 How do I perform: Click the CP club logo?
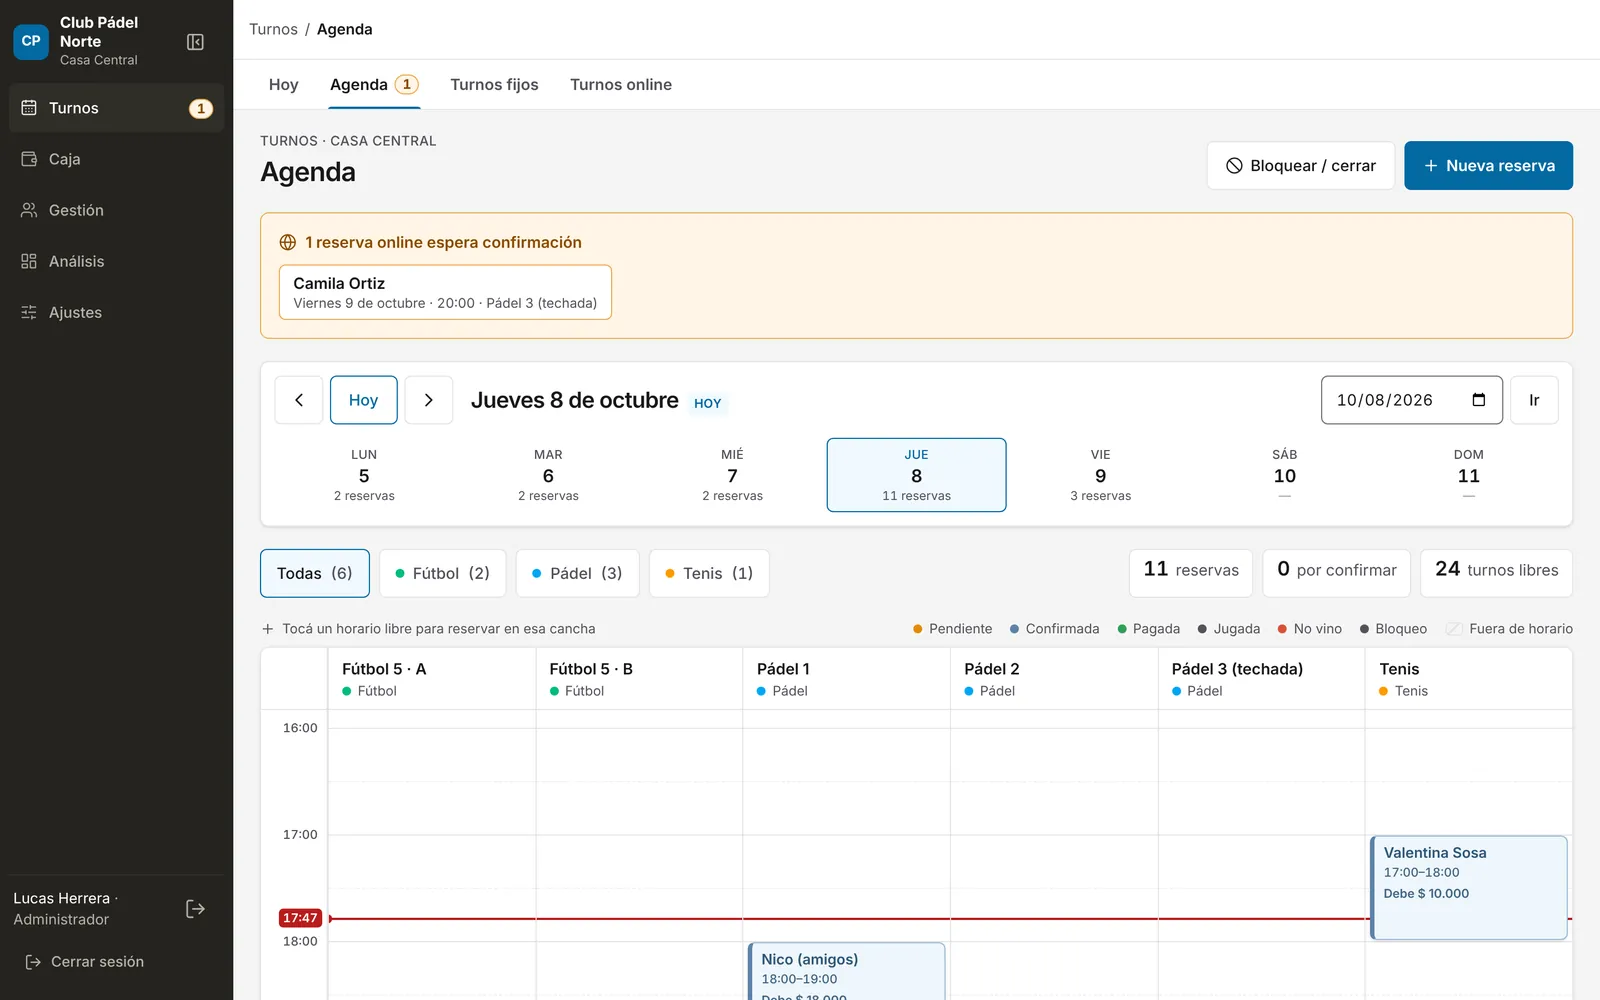pos(31,41)
